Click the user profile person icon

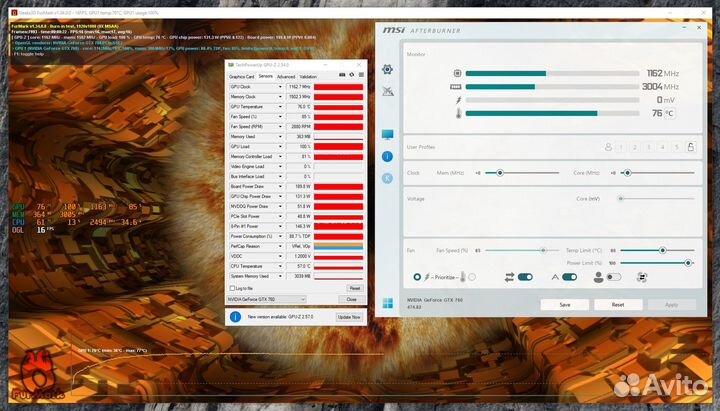click(x=608, y=147)
